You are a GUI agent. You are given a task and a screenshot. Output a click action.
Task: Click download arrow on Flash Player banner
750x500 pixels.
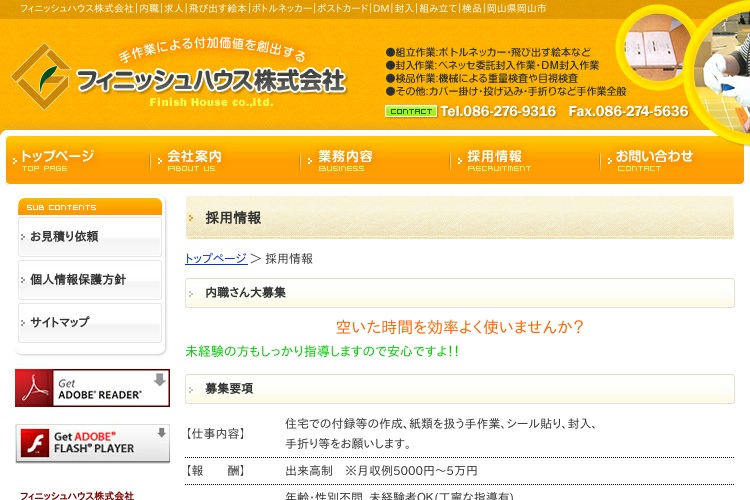tap(161, 433)
